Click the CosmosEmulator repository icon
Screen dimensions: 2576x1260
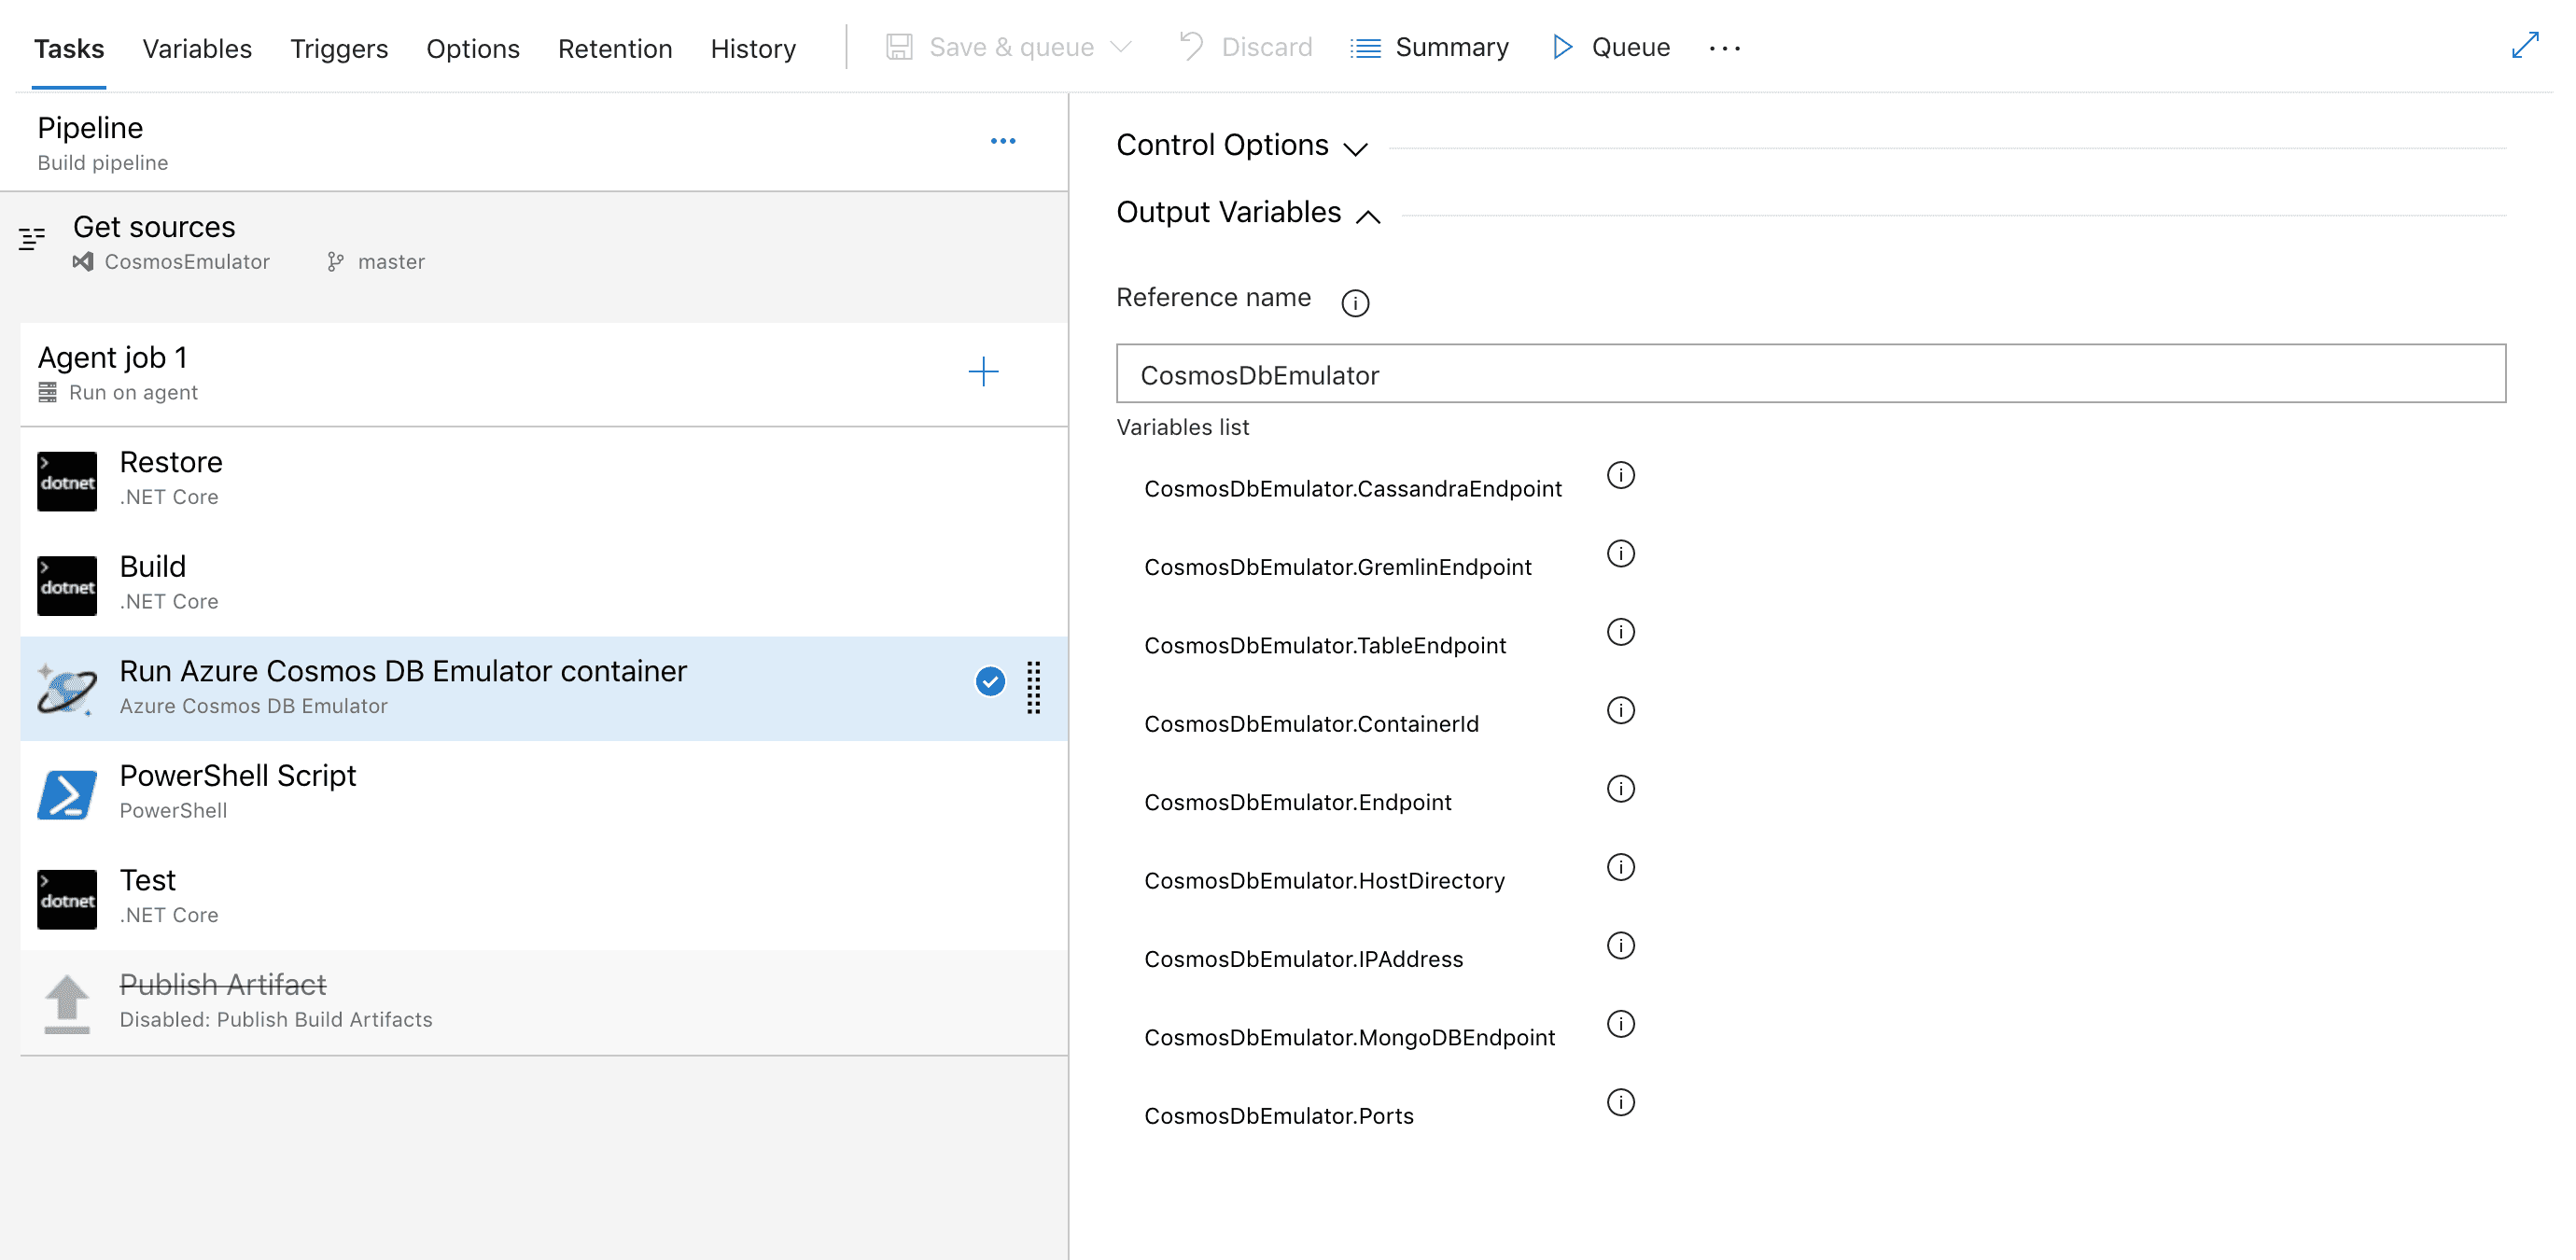coord(83,262)
